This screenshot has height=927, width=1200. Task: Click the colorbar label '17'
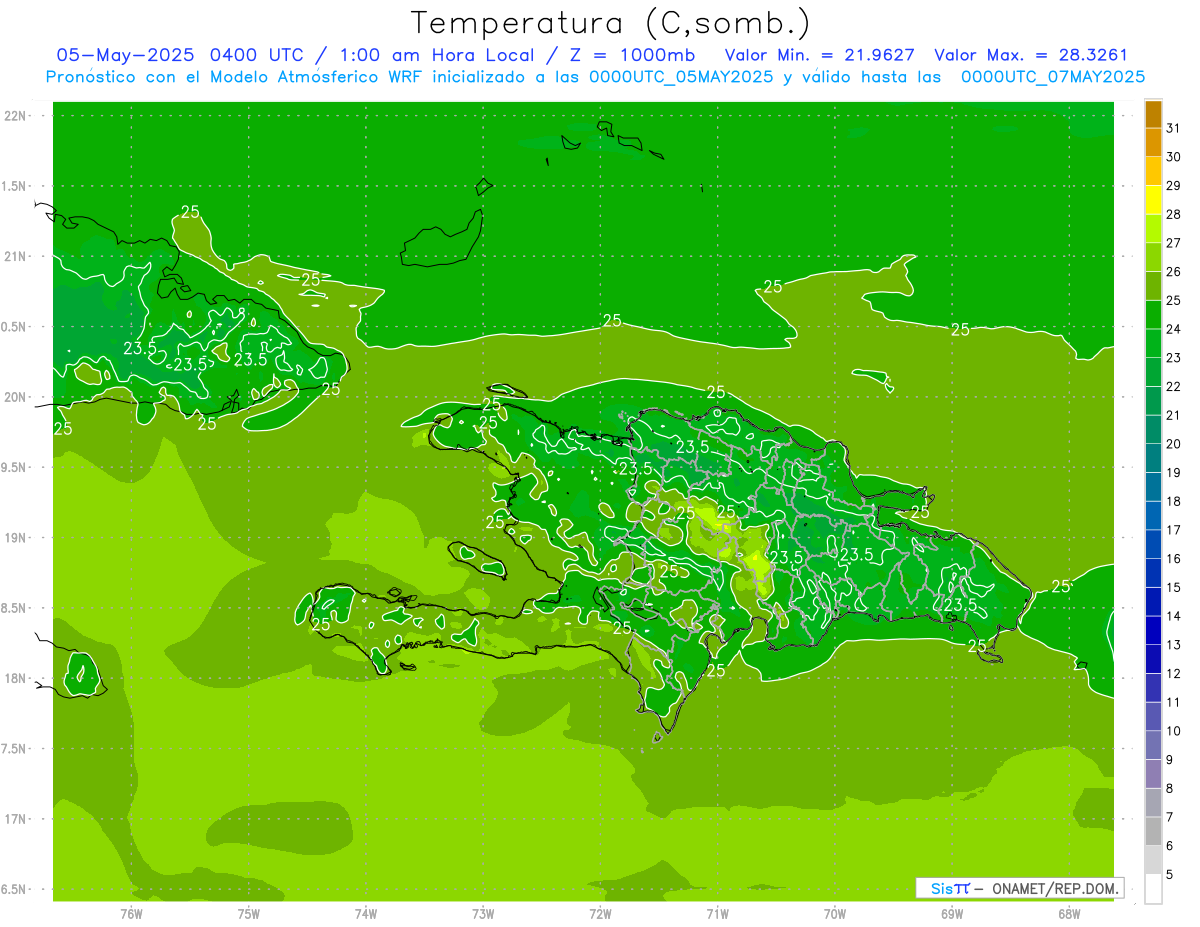[x=1174, y=530]
